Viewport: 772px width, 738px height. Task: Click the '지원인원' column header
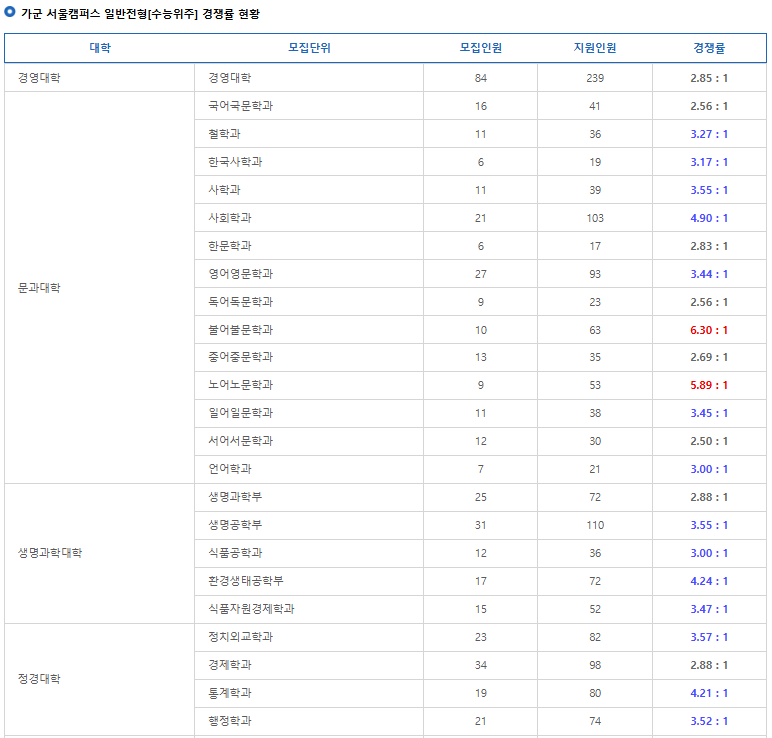point(595,48)
